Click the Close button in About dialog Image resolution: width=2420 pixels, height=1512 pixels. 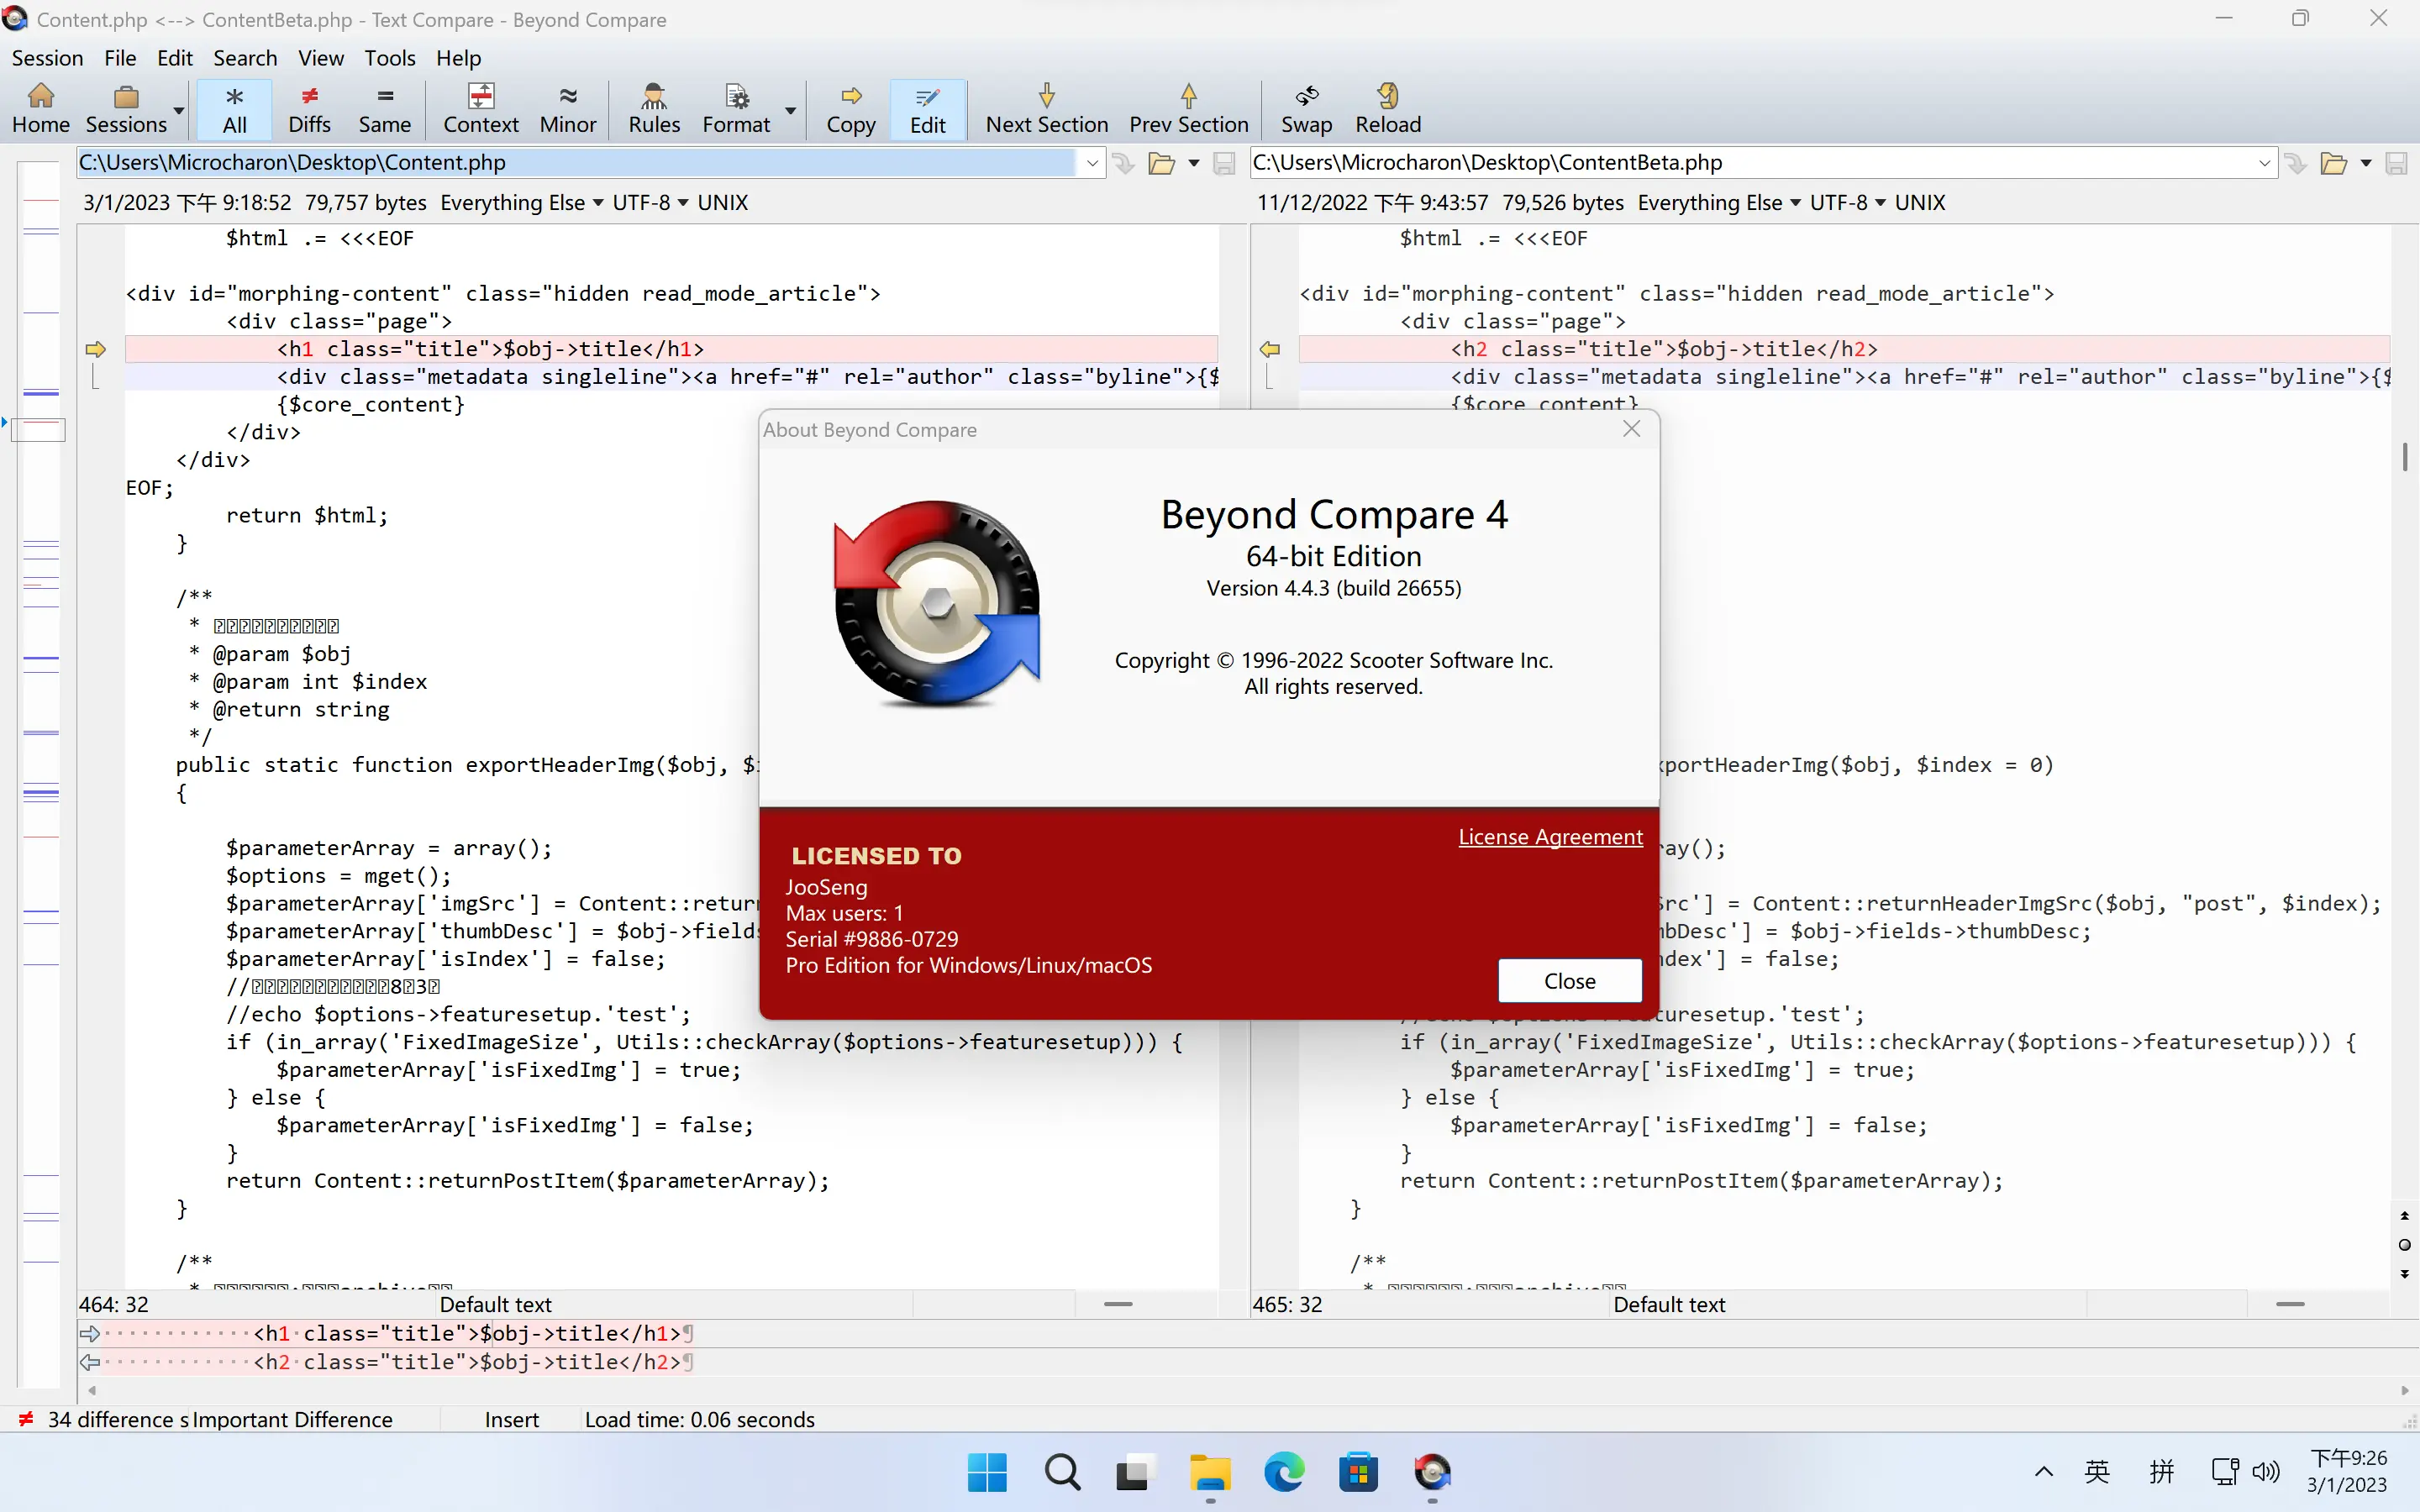click(x=1566, y=979)
